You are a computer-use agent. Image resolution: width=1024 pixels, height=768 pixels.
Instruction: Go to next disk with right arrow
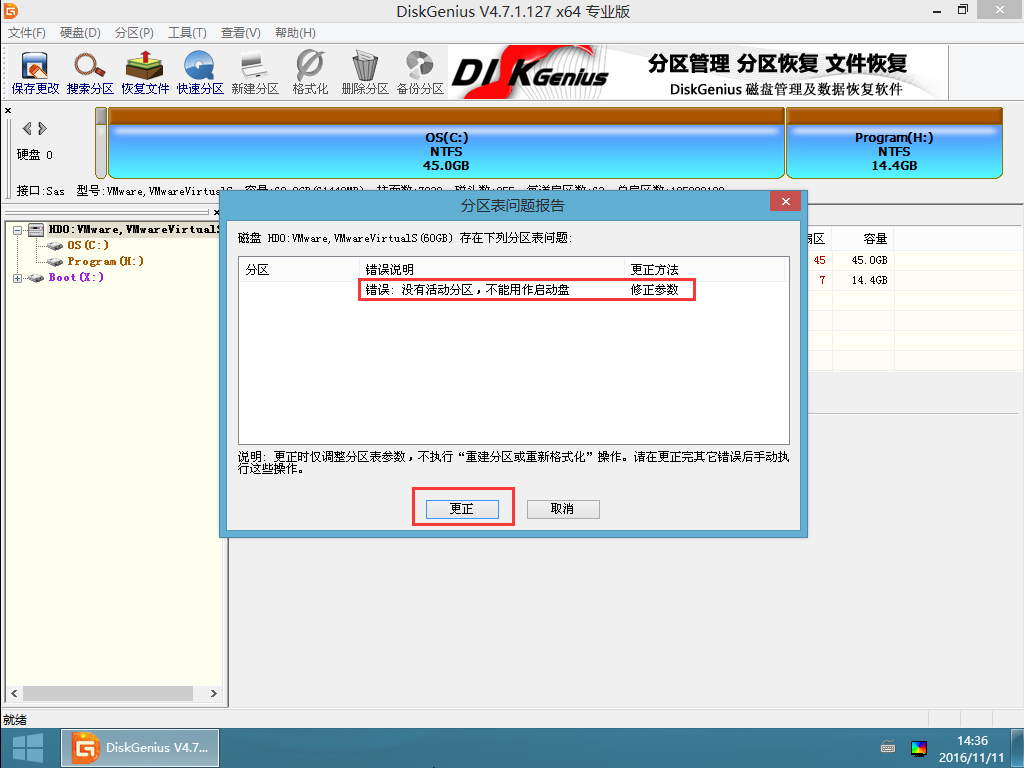coord(42,128)
